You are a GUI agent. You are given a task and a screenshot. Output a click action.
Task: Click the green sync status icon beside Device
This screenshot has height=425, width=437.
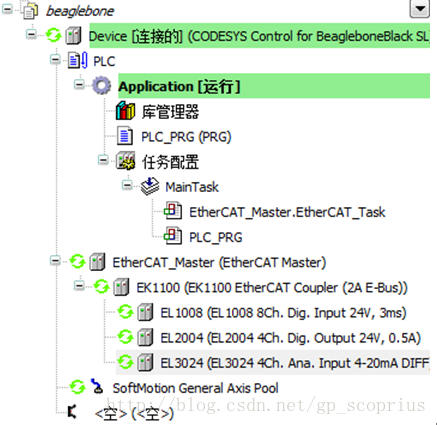53,35
